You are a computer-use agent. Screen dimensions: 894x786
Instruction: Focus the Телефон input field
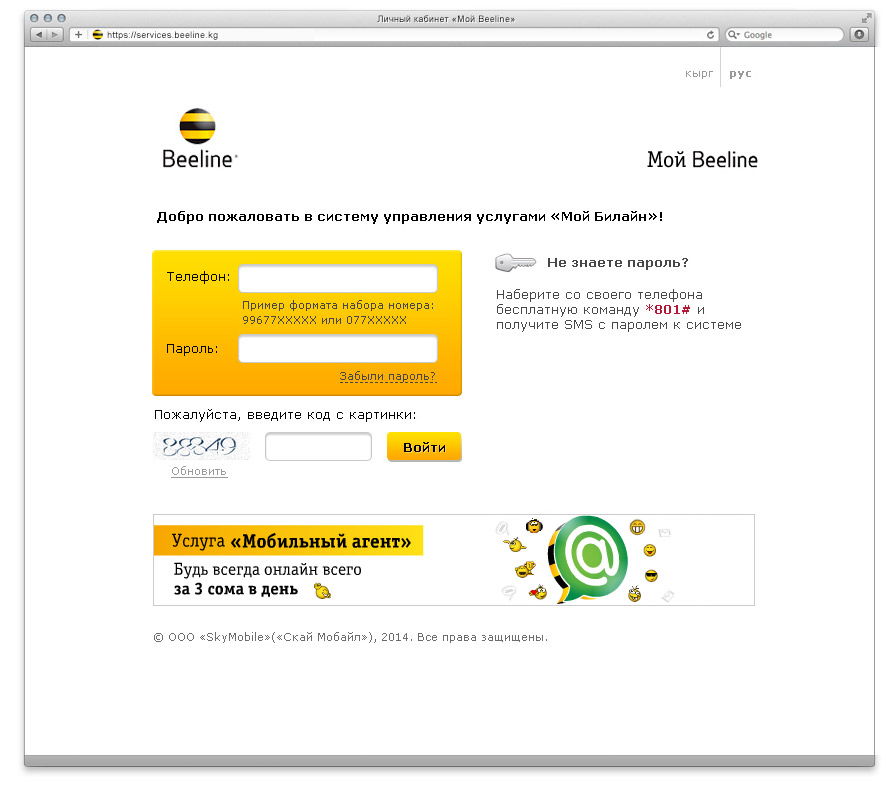click(x=338, y=279)
